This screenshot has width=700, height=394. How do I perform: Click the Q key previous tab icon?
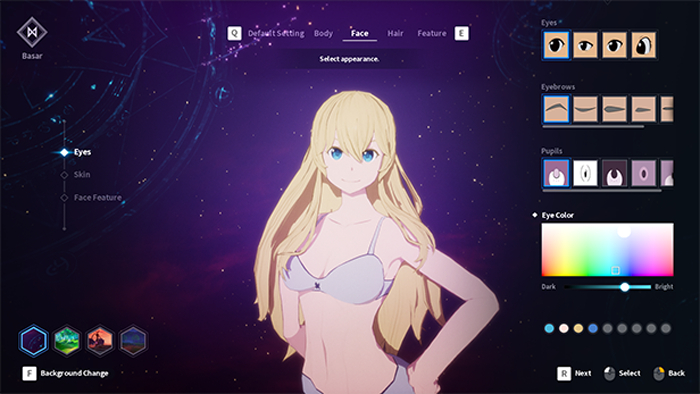(x=234, y=33)
